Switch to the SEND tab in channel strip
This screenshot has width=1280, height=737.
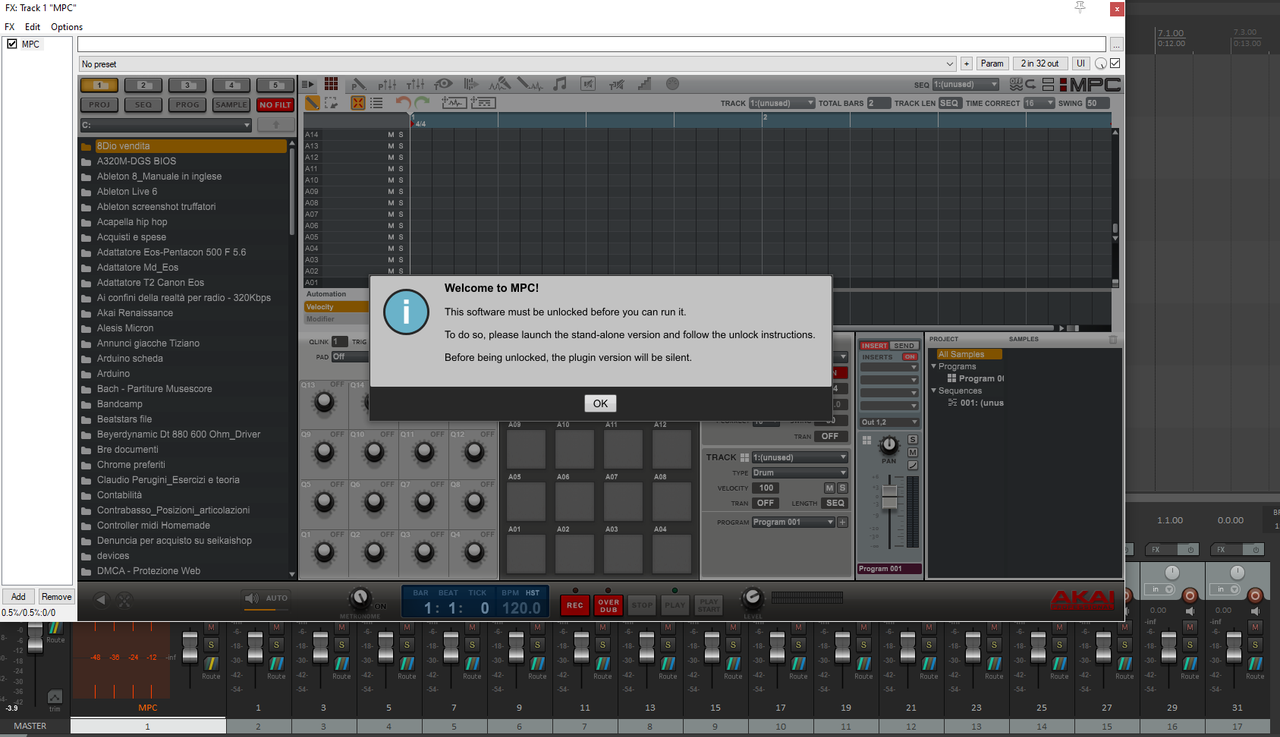point(904,346)
